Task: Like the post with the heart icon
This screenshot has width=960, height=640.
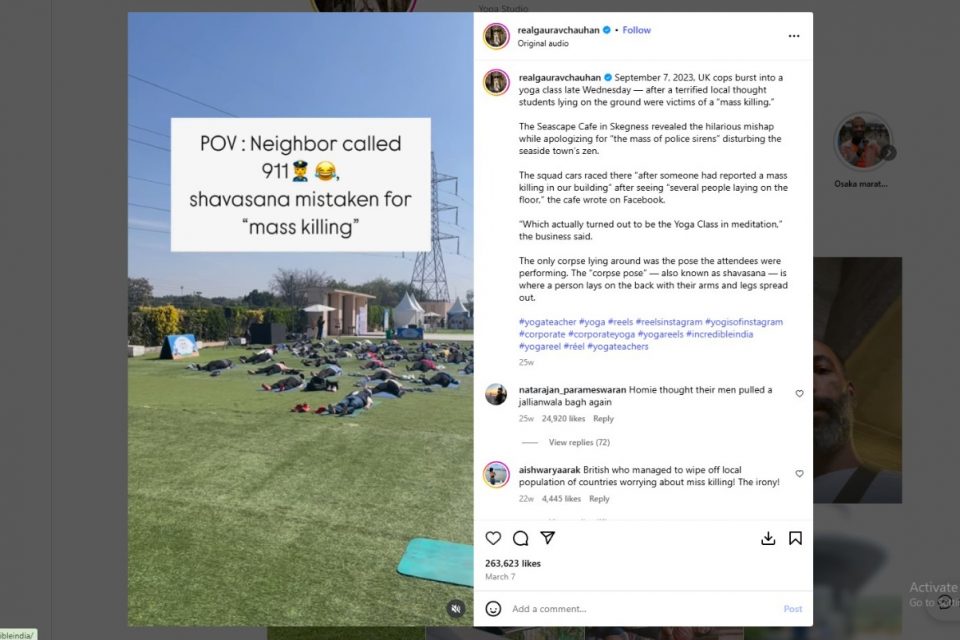Action: click(493, 538)
